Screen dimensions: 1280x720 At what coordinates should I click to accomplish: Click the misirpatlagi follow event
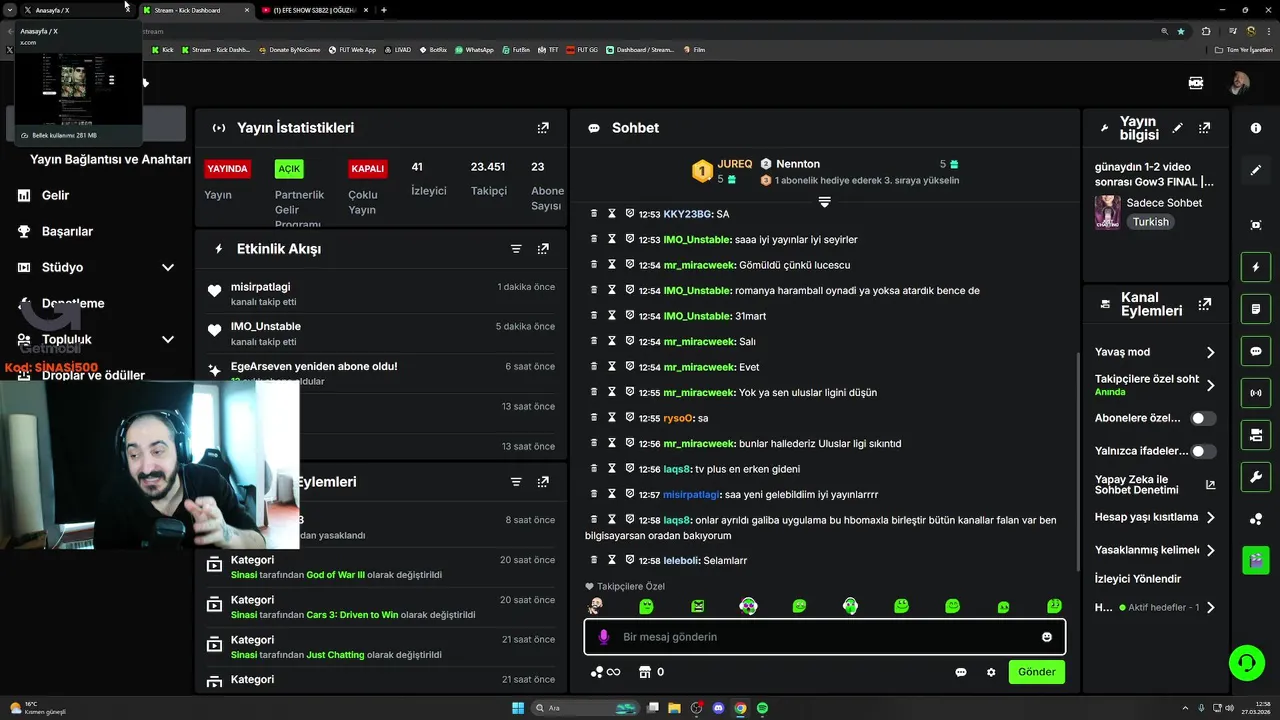pos(380,293)
